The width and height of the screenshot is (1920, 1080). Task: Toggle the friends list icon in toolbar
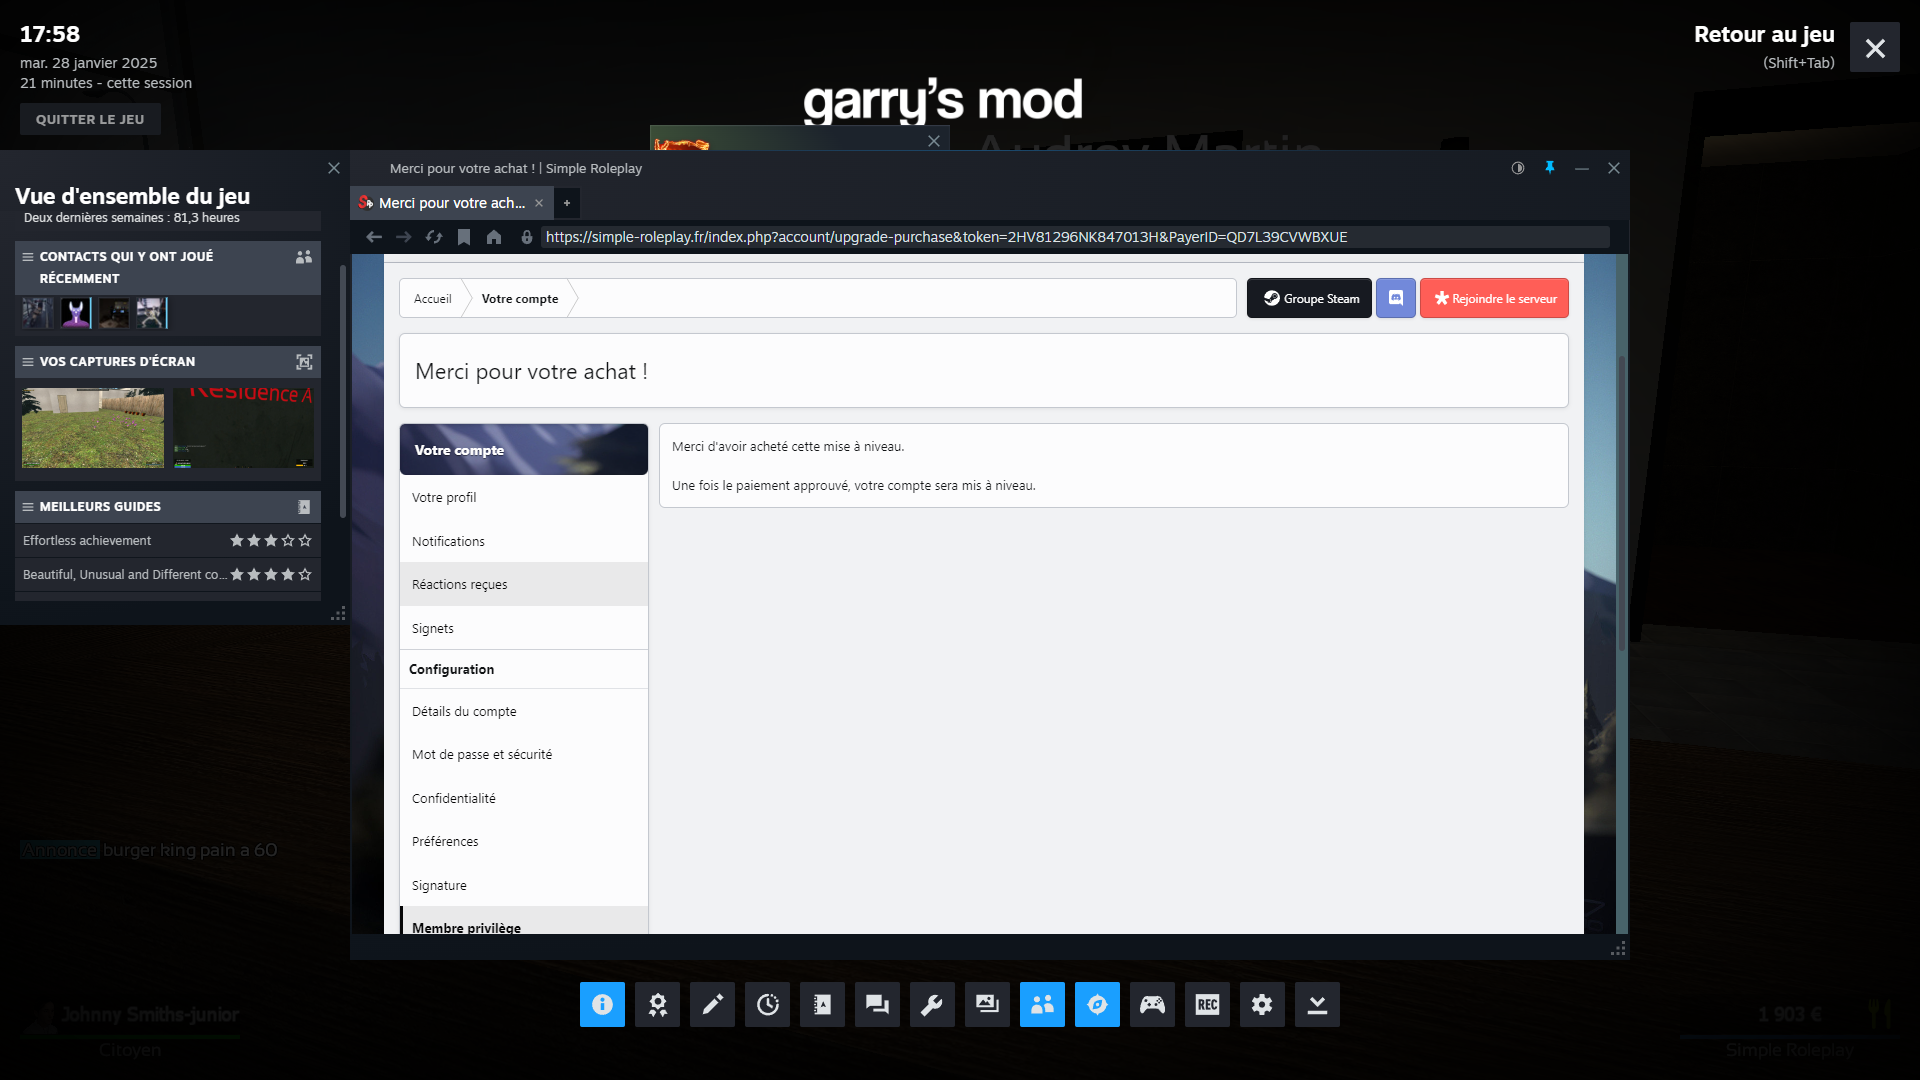[x=1042, y=1004]
